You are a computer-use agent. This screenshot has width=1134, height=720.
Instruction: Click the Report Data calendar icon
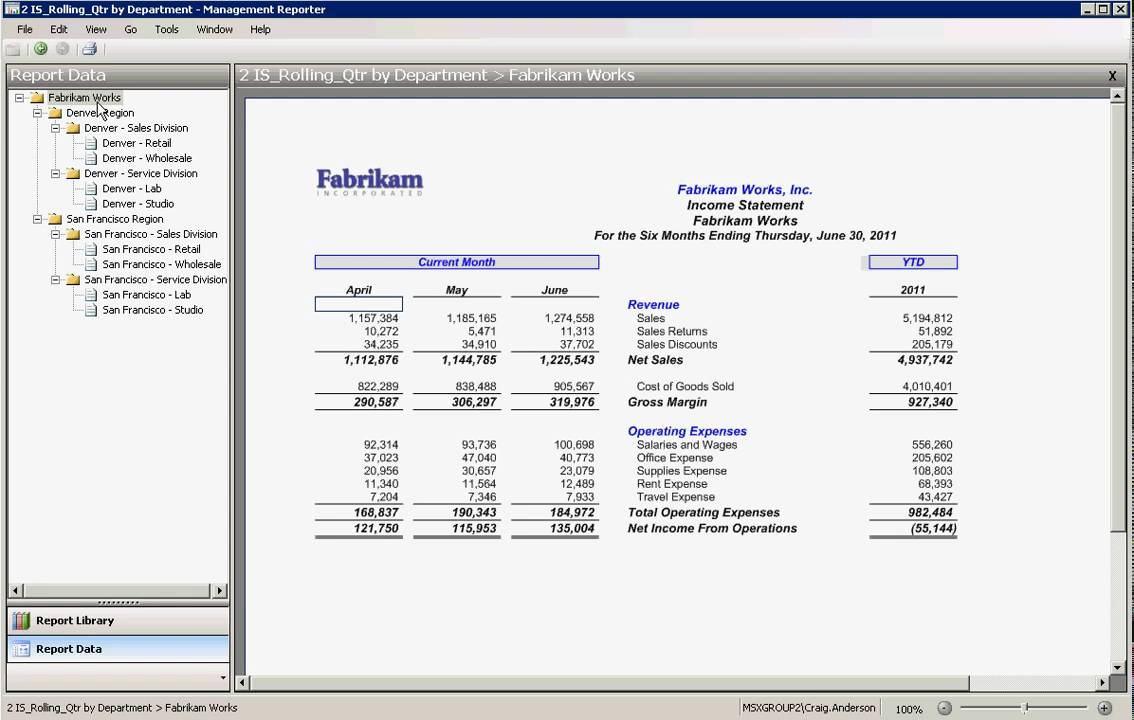click(22, 648)
